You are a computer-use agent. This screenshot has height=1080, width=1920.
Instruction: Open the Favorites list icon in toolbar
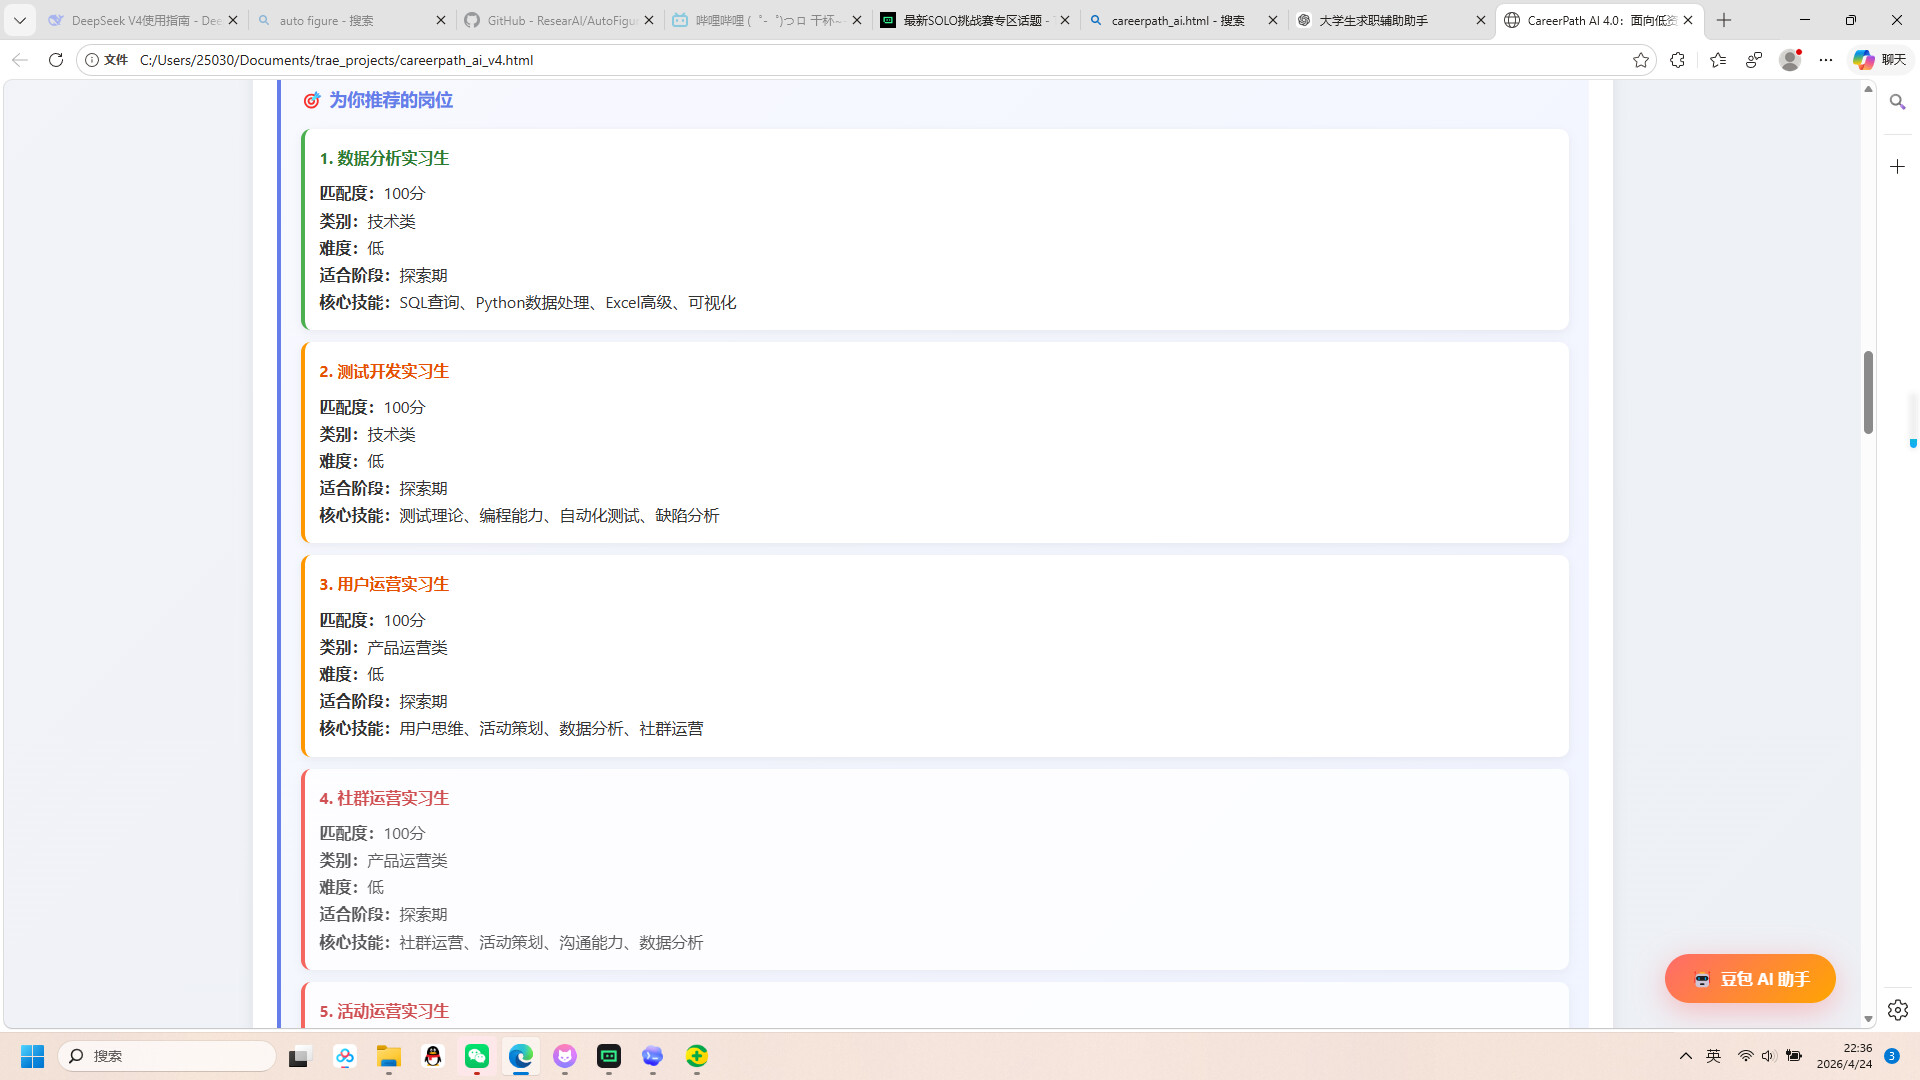[1718, 60]
